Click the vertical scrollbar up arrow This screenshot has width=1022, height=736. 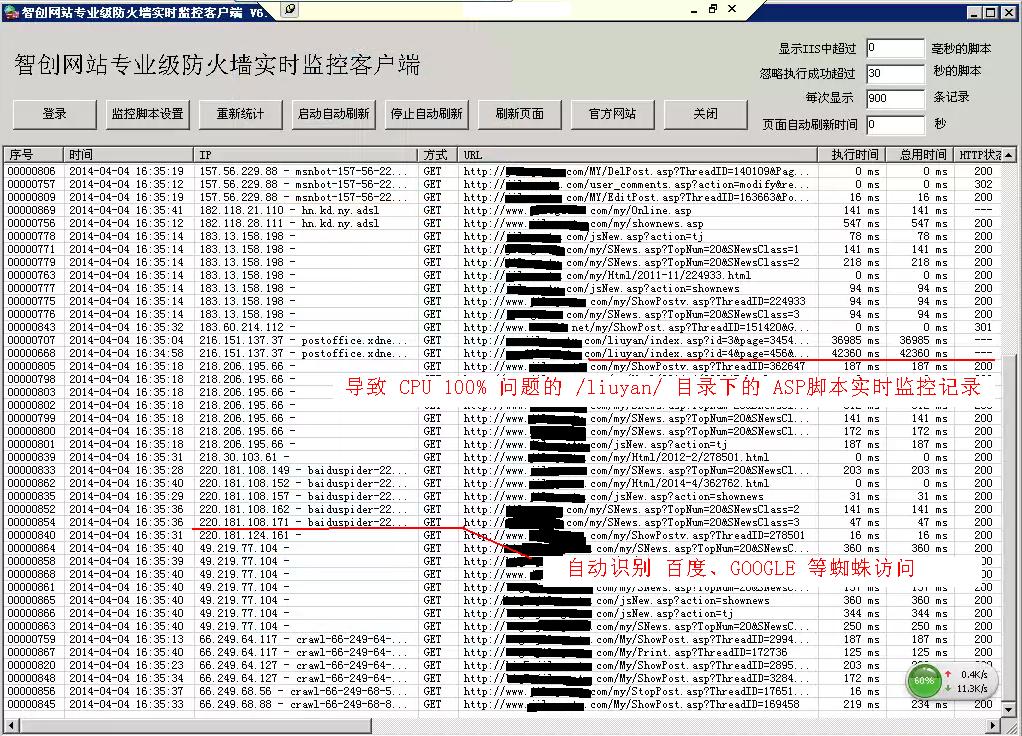pyautogui.click(x=1009, y=155)
